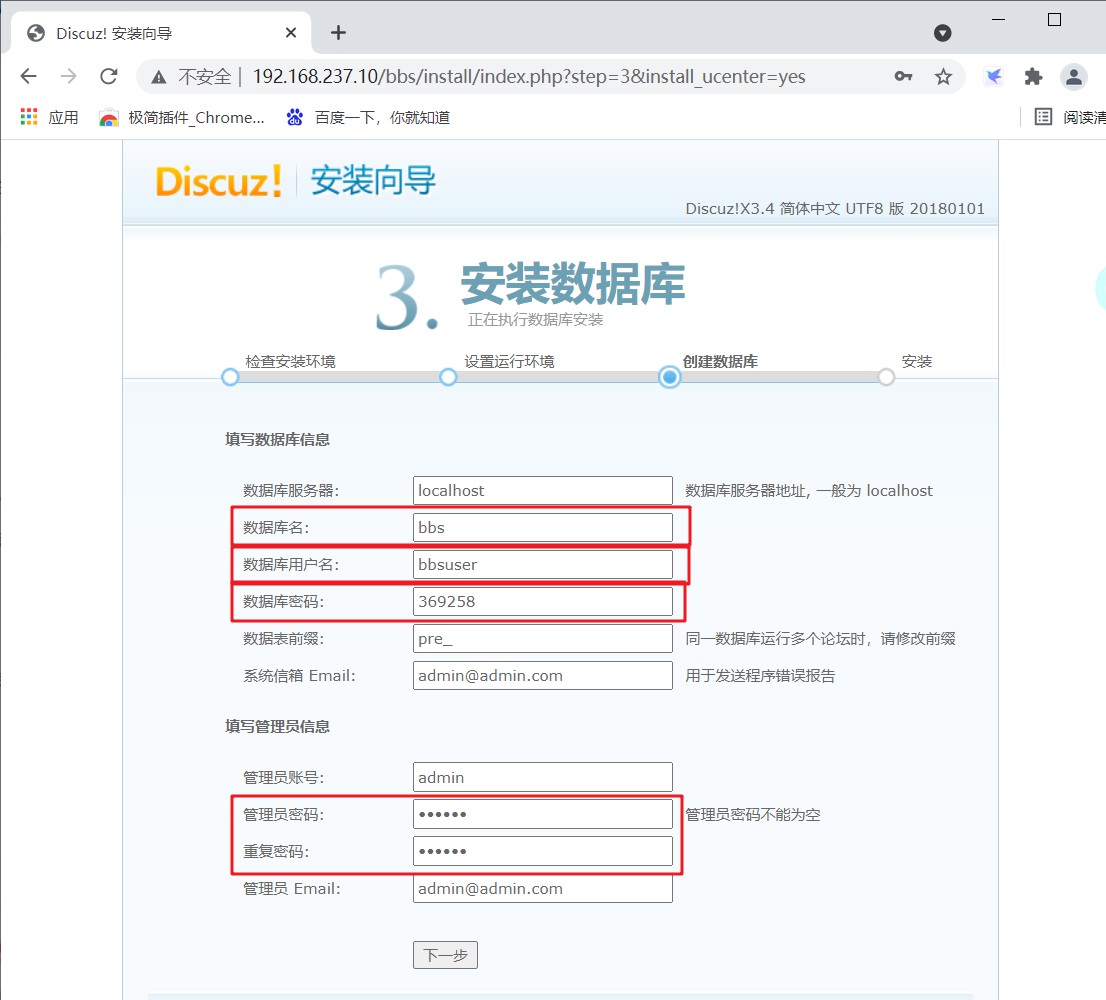Click the Discuz! logo
Screen dimensions: 1106x1000
(219, 181)
